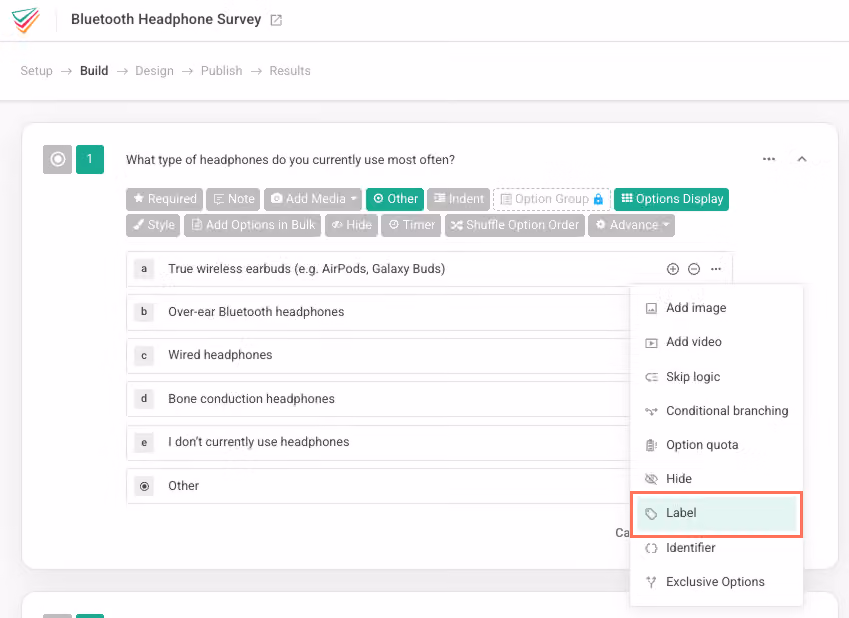Select Identifier menu entry
This screenshot has height=618, width=849.
(716, 548)
